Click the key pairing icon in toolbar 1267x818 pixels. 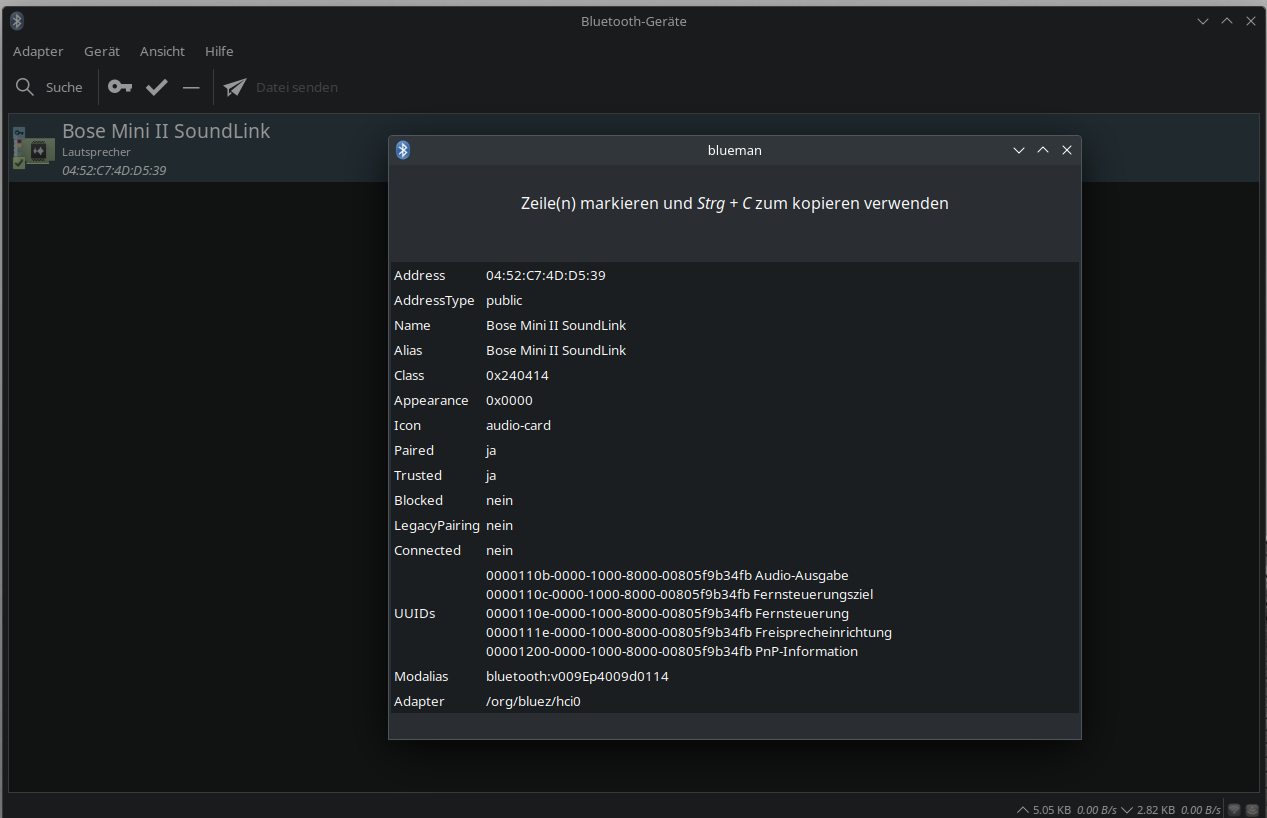tap(120, 87)
